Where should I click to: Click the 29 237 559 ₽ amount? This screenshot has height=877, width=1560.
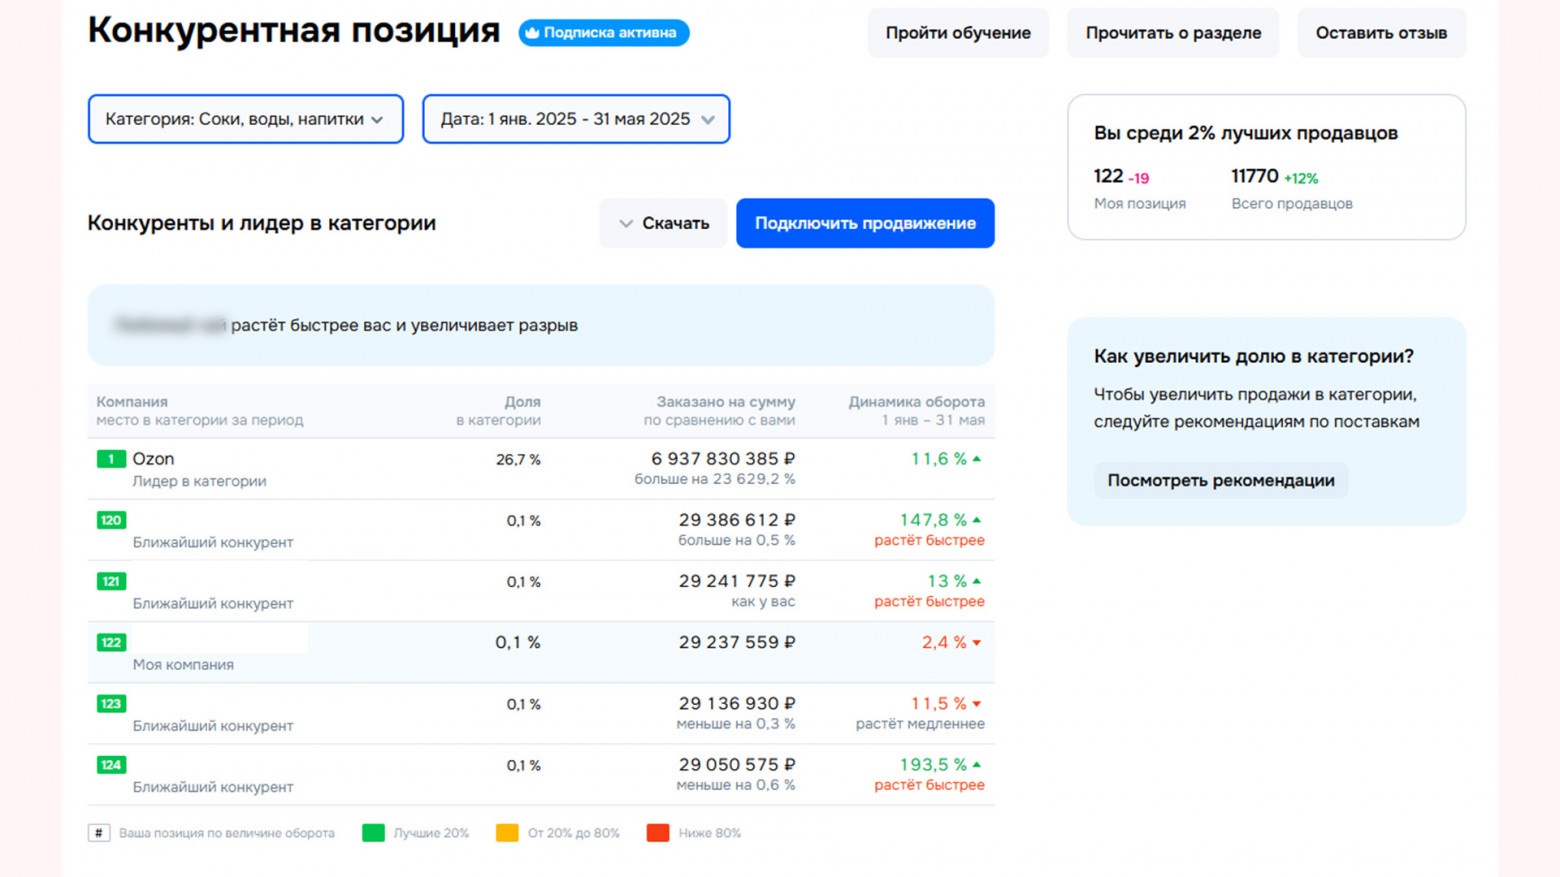(x=737, y=643)
